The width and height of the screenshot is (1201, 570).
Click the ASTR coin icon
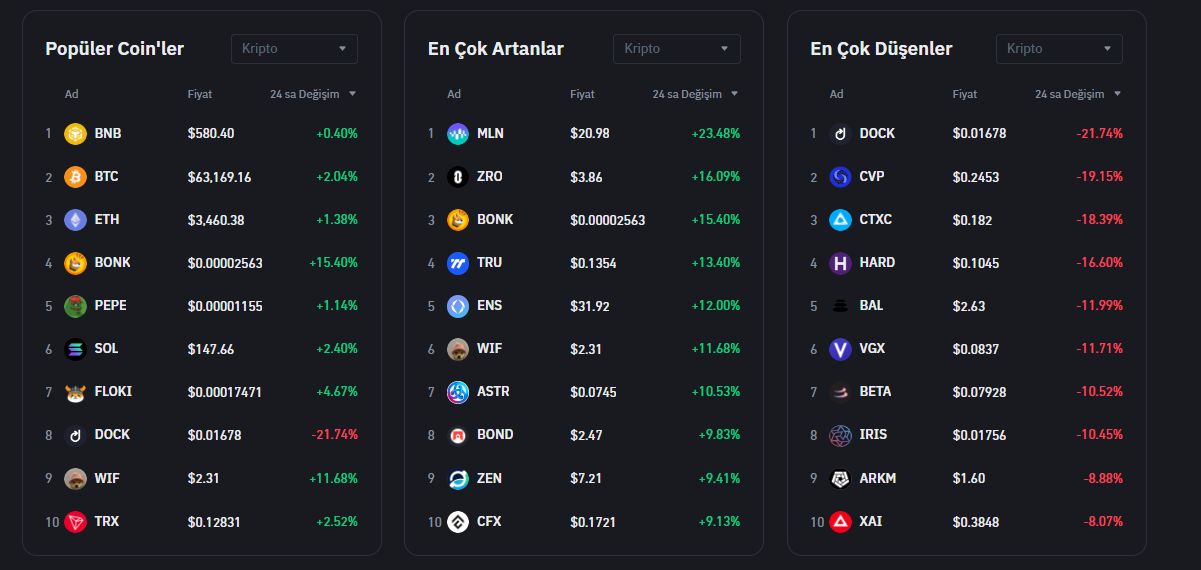click(458, 392)
